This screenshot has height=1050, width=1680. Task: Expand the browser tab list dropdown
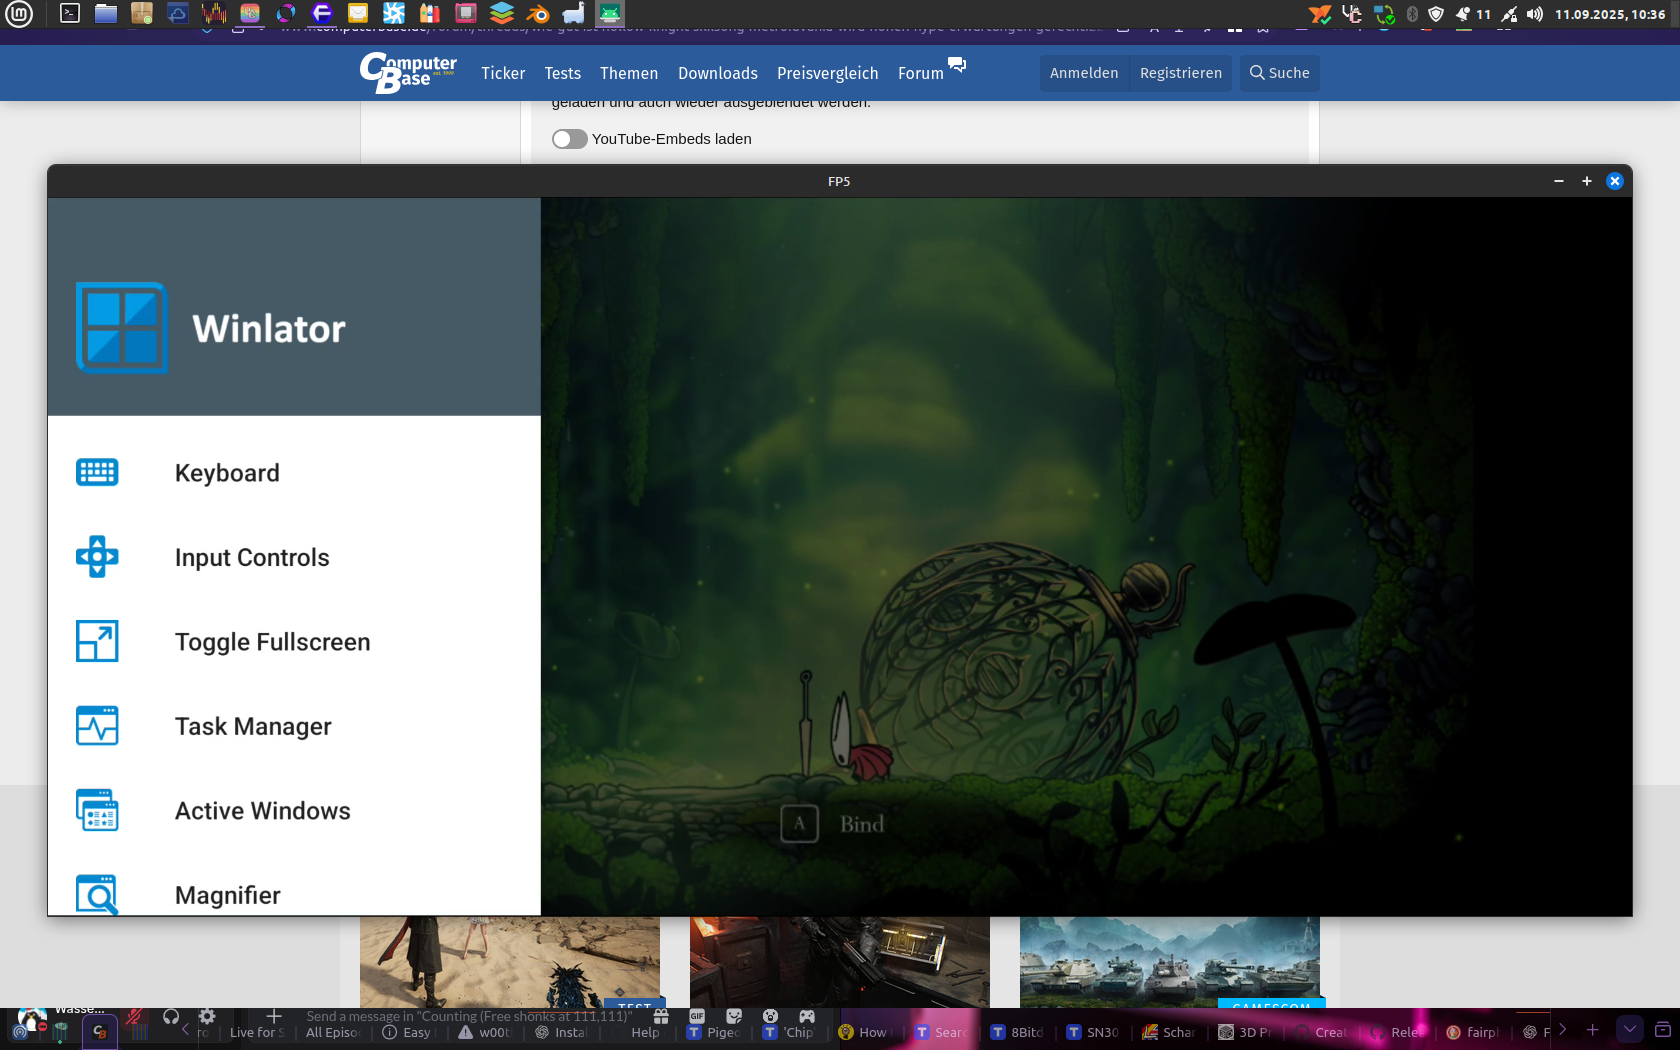point(1630,1029)
